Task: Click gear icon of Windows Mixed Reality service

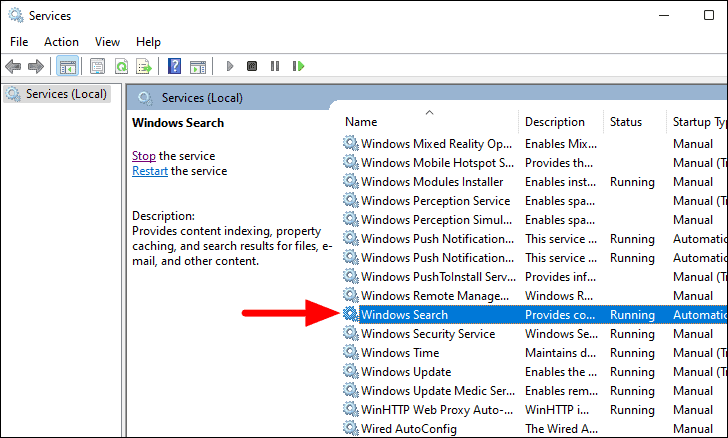Action: click(x=351, y=143)
